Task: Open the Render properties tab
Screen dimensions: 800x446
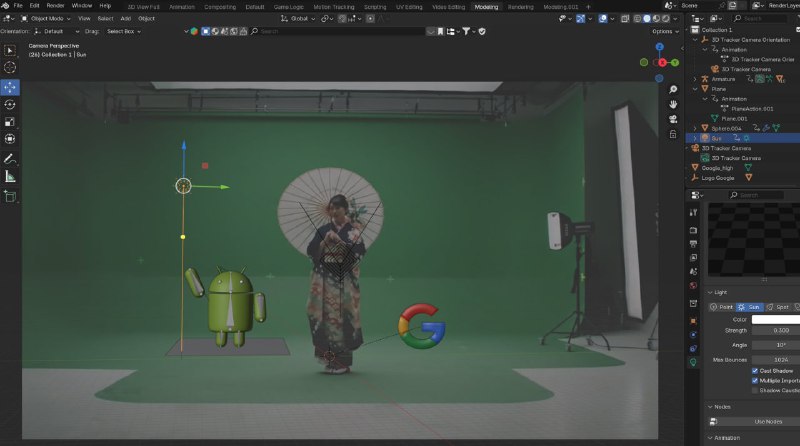Action: (x=693, y=231)
